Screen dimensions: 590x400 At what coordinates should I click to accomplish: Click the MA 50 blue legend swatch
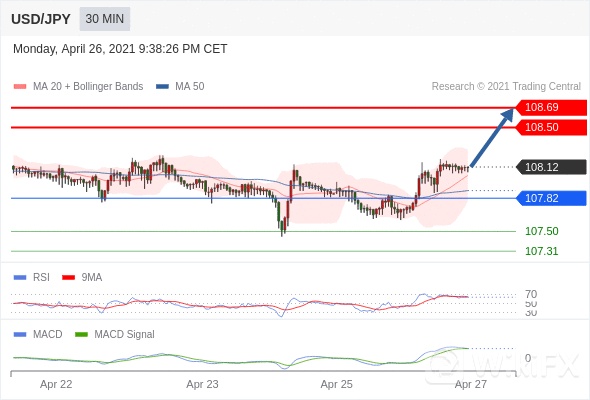162,87
